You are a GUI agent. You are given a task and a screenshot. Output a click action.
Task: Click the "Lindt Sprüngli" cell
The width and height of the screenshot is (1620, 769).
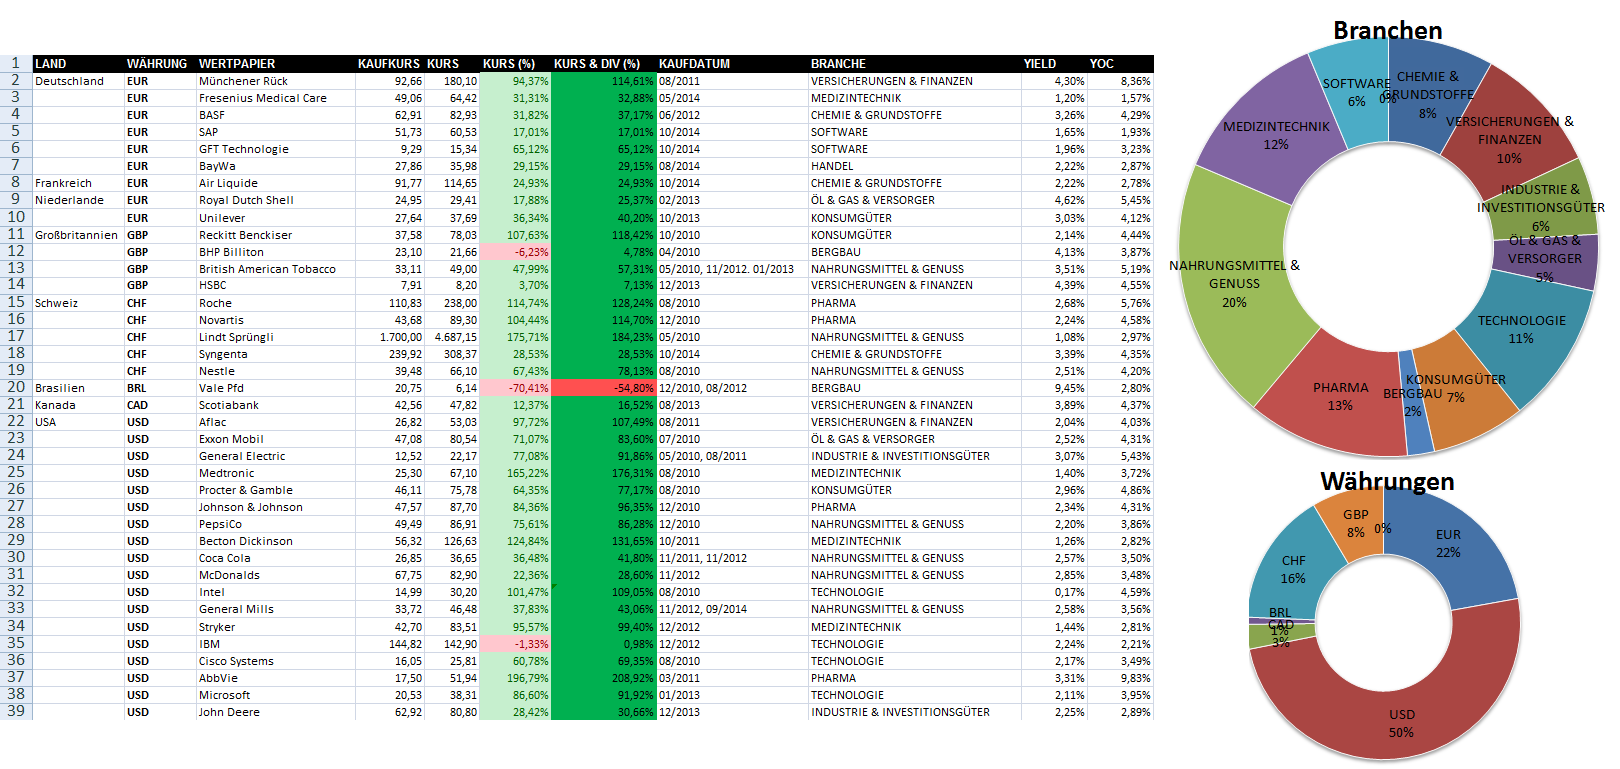(276, 337)
